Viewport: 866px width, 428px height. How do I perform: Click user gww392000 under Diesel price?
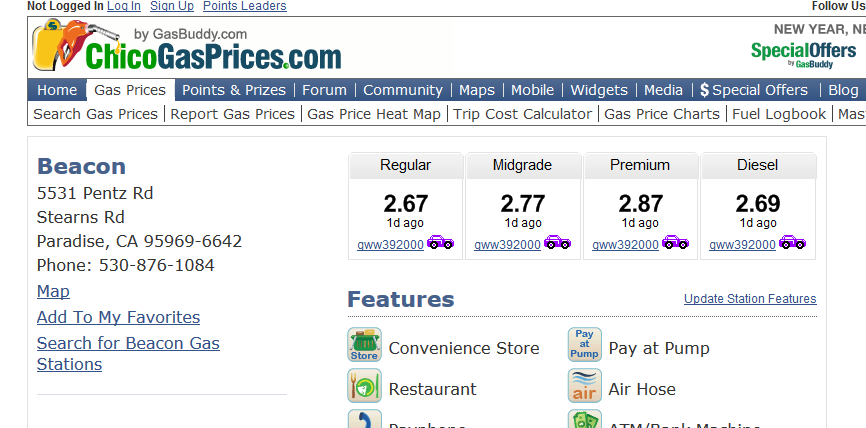tap(743, 245)
